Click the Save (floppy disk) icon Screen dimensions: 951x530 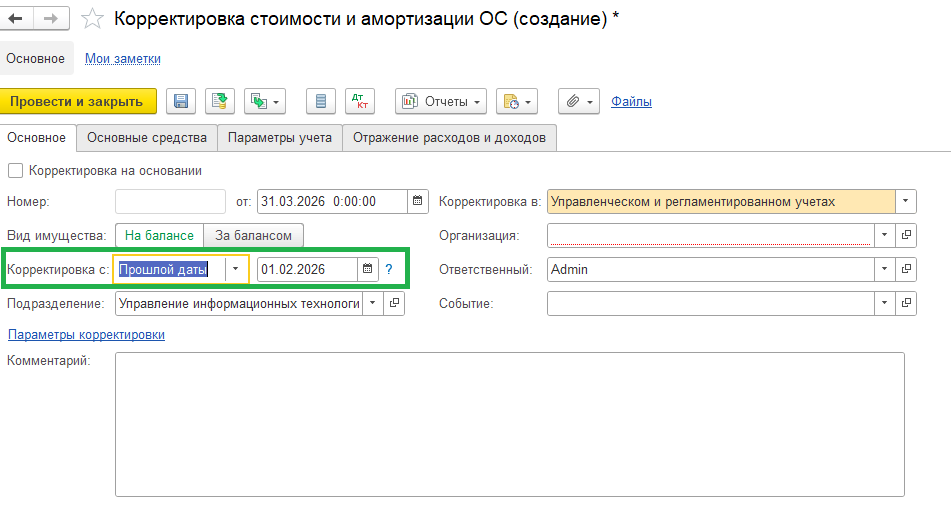(x=181, y=101)
